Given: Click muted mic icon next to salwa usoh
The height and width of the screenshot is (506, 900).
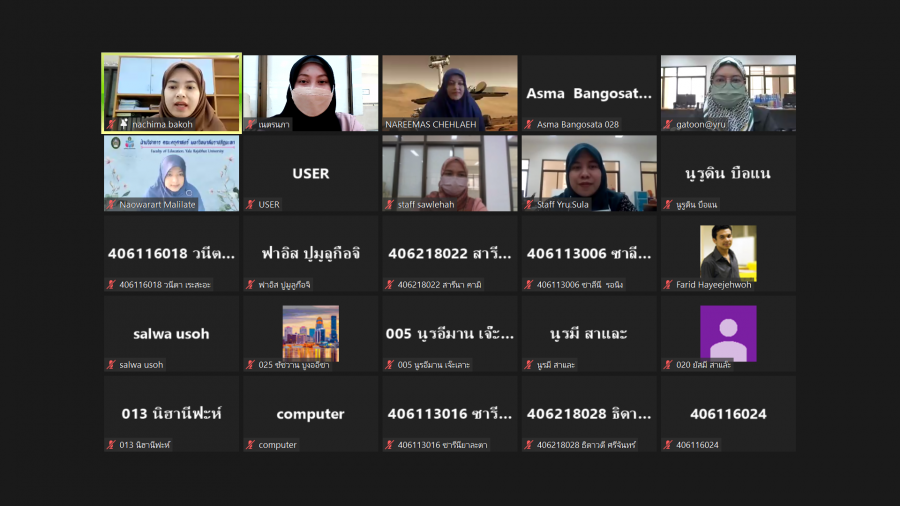Looking at the screenshot, I should pos(111,364).
